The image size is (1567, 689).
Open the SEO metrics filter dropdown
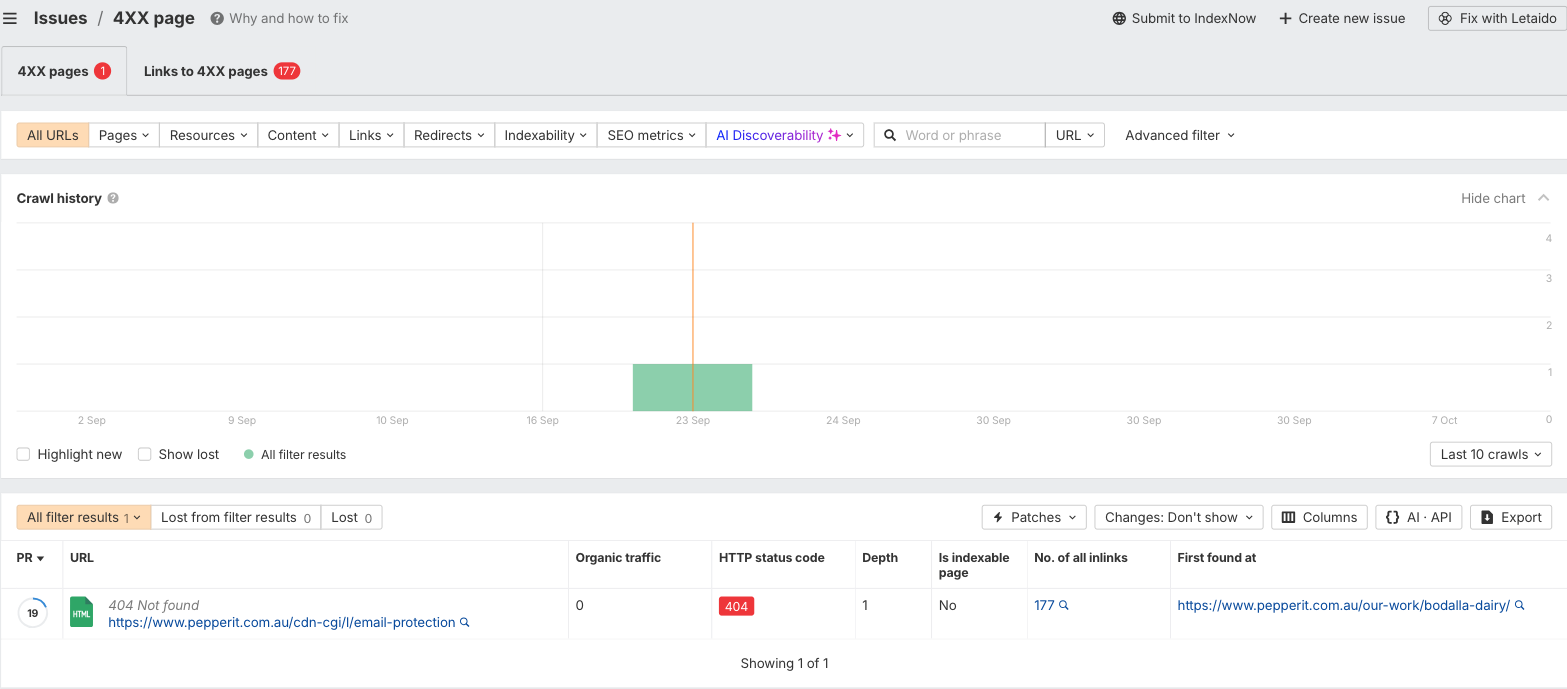(651, 135)
